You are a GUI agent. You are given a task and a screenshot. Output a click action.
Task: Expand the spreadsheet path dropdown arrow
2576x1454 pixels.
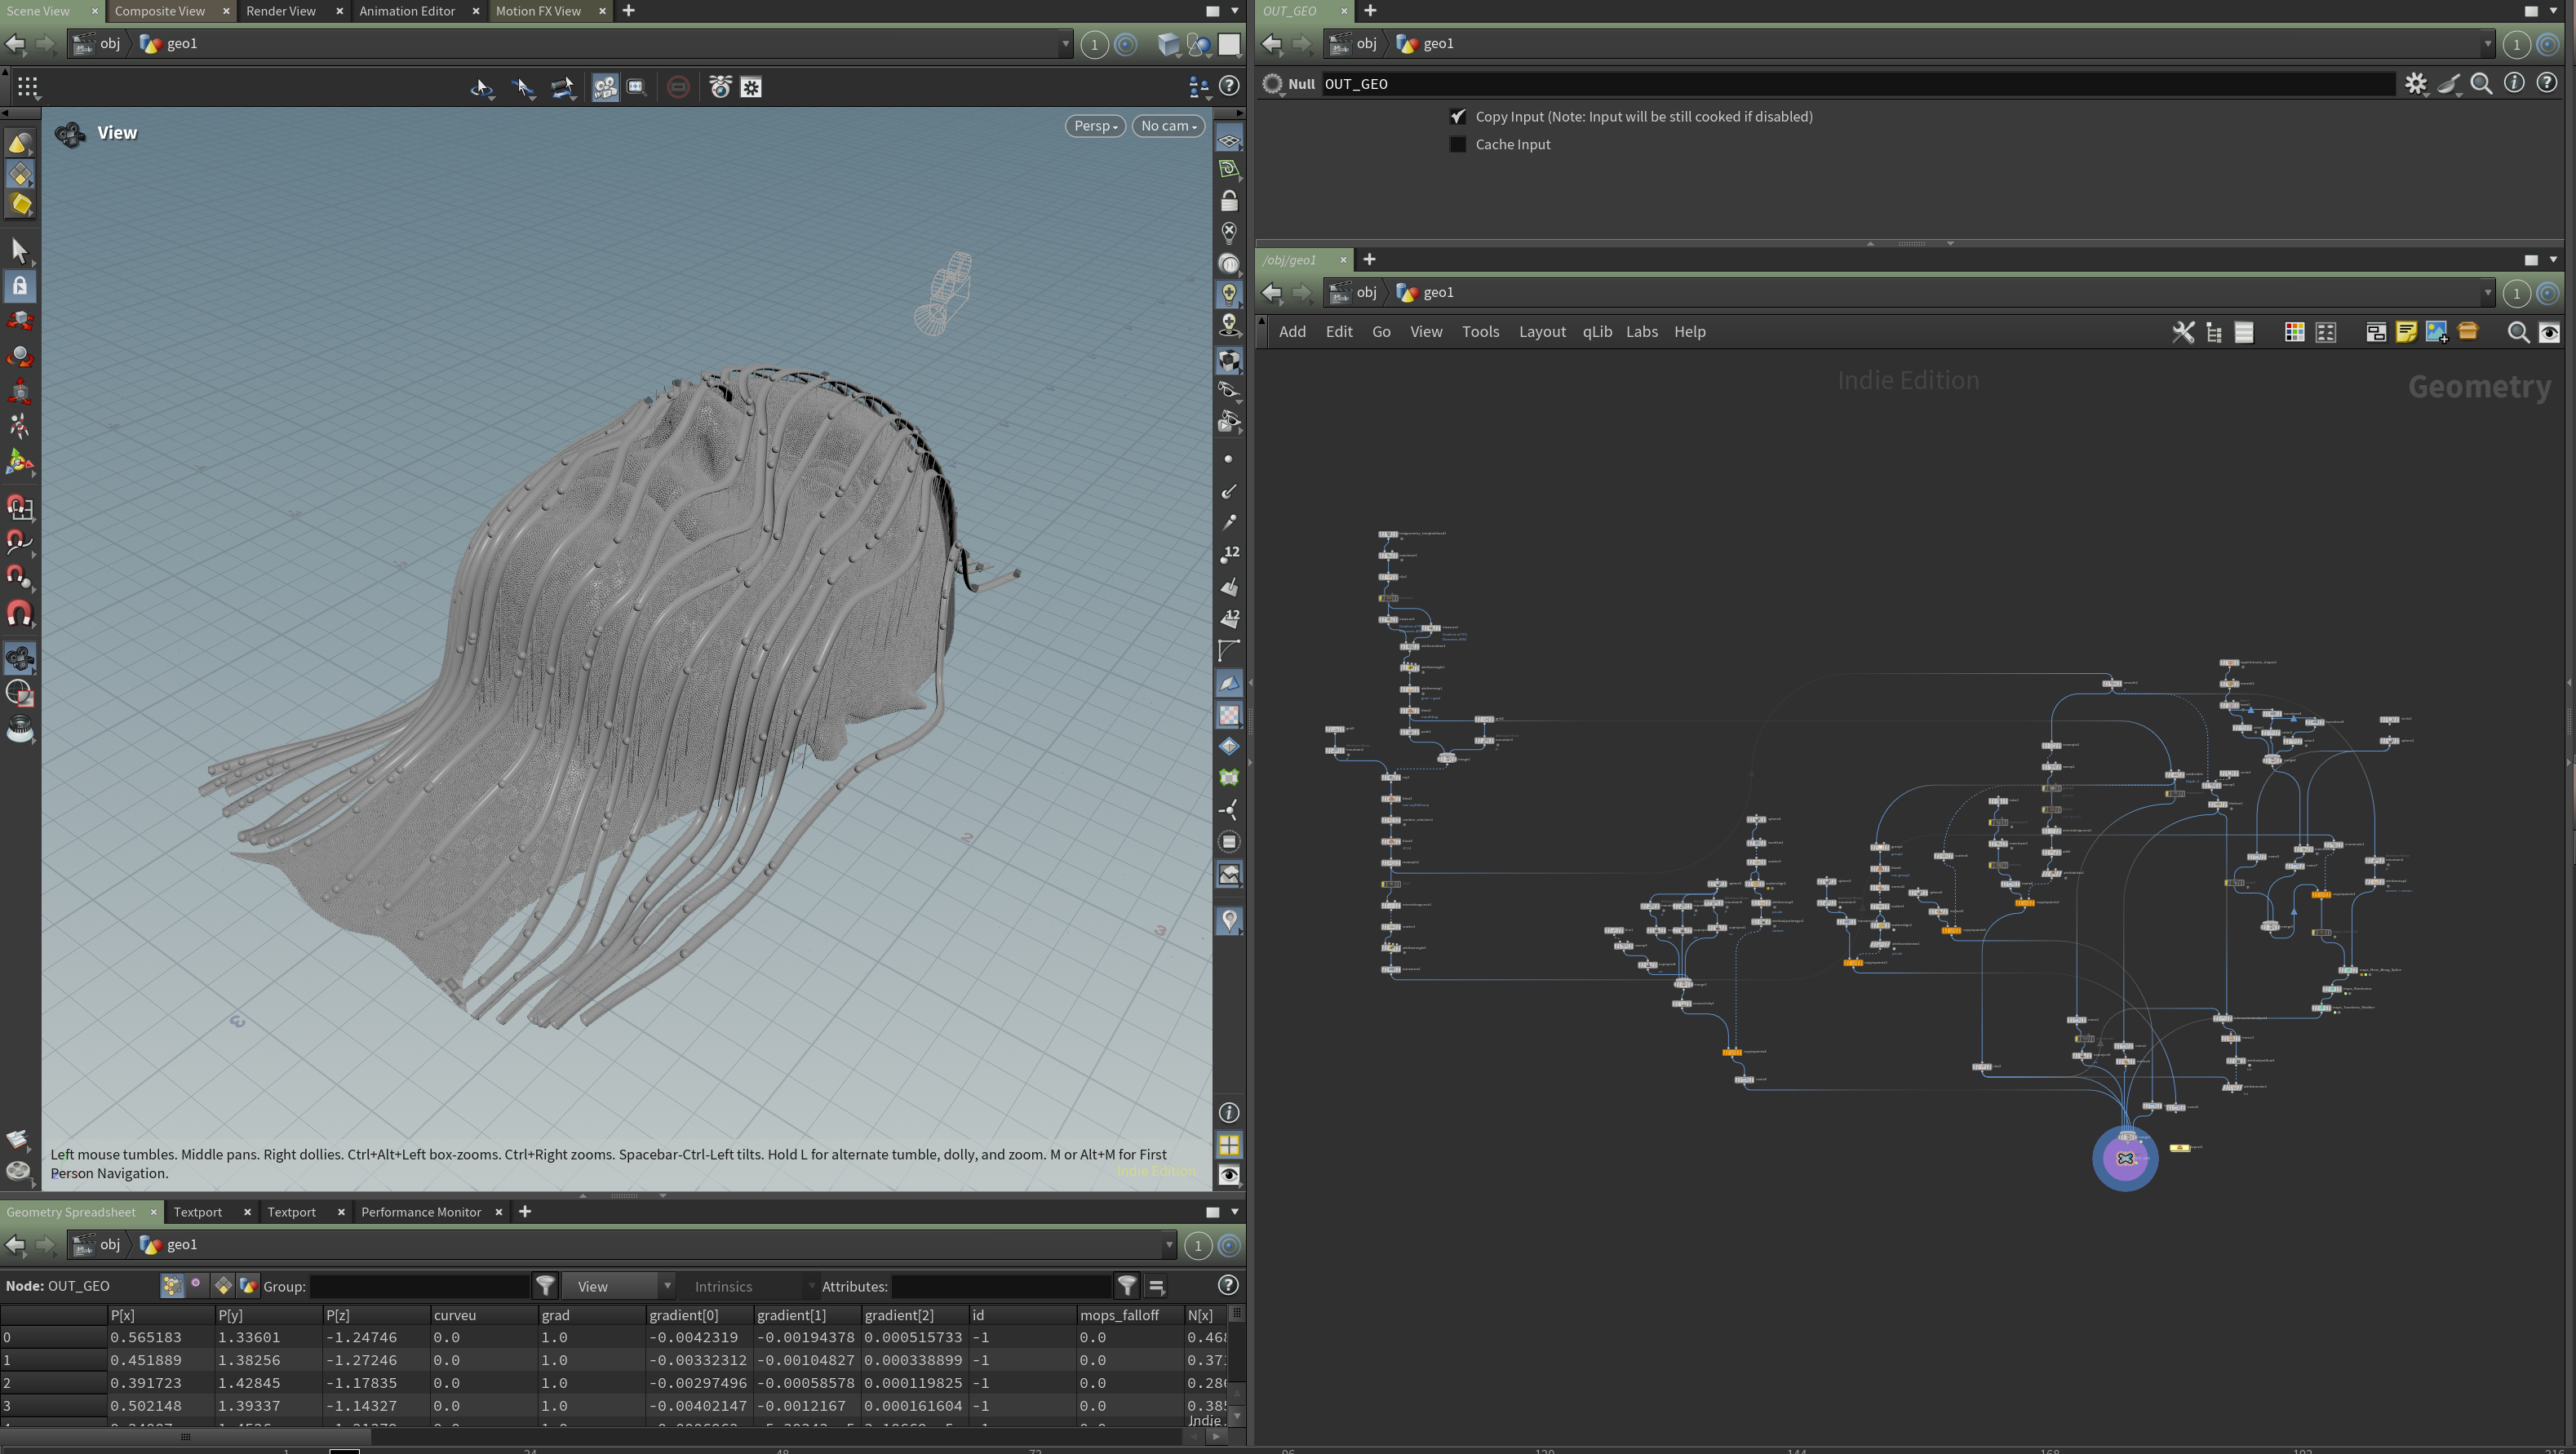1169,1245
